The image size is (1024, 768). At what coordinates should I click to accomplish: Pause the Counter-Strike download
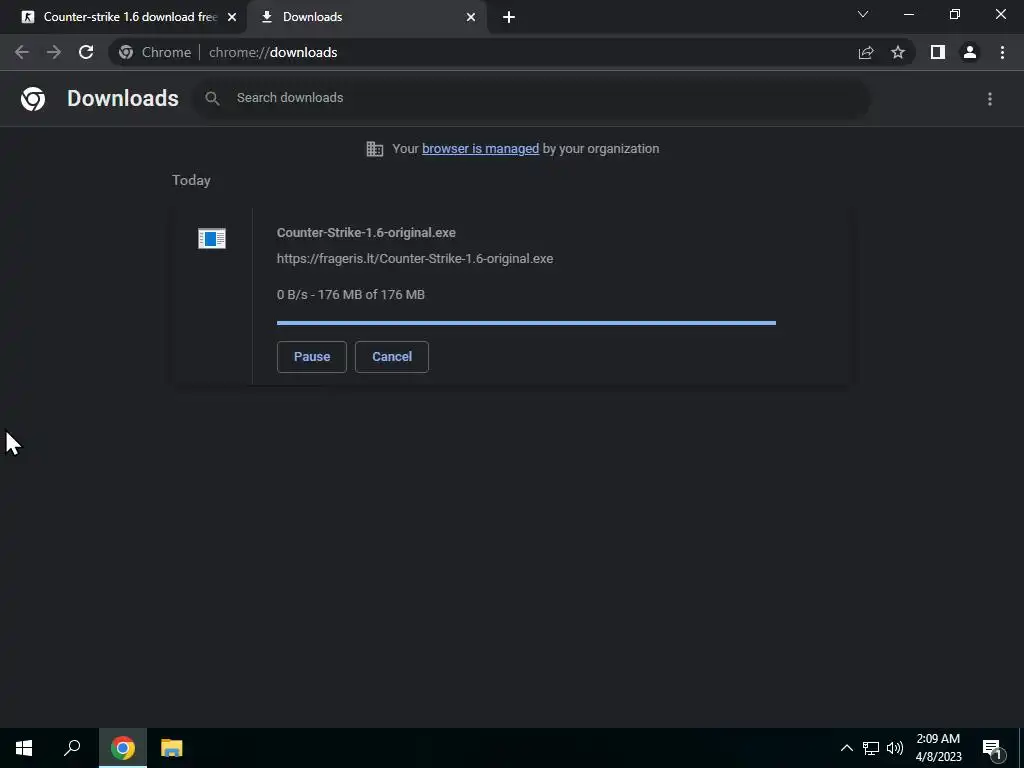[312, 357]
